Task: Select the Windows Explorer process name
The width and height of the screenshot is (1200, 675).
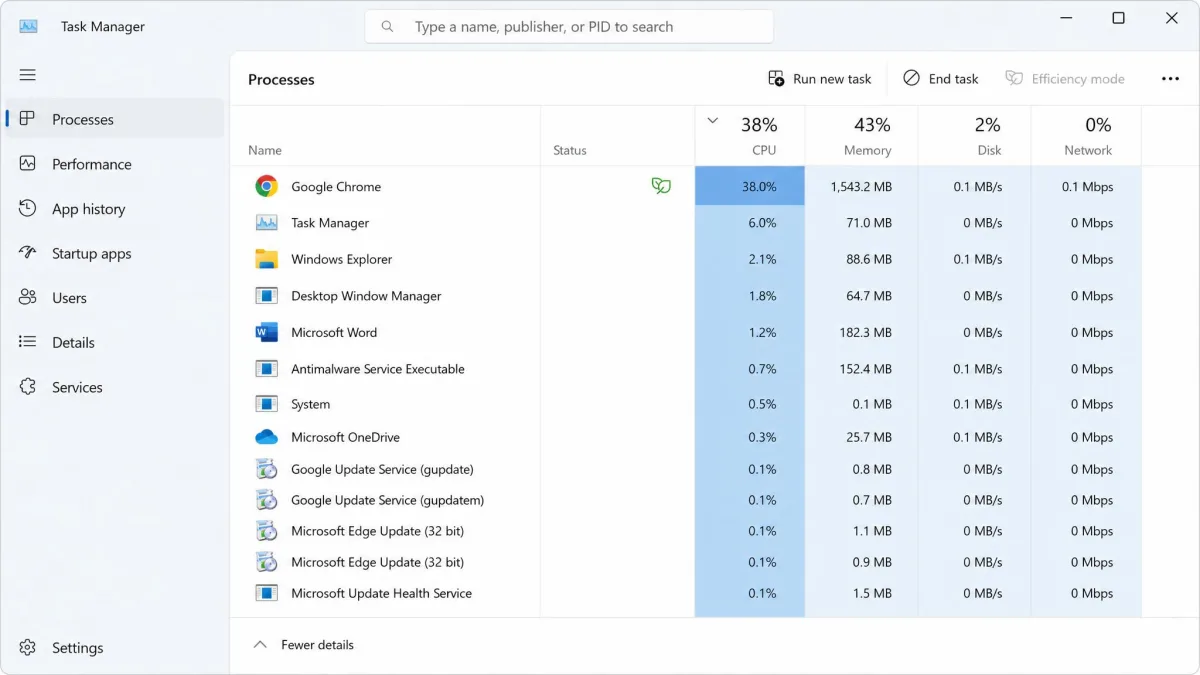Action: tap(342, 259)
